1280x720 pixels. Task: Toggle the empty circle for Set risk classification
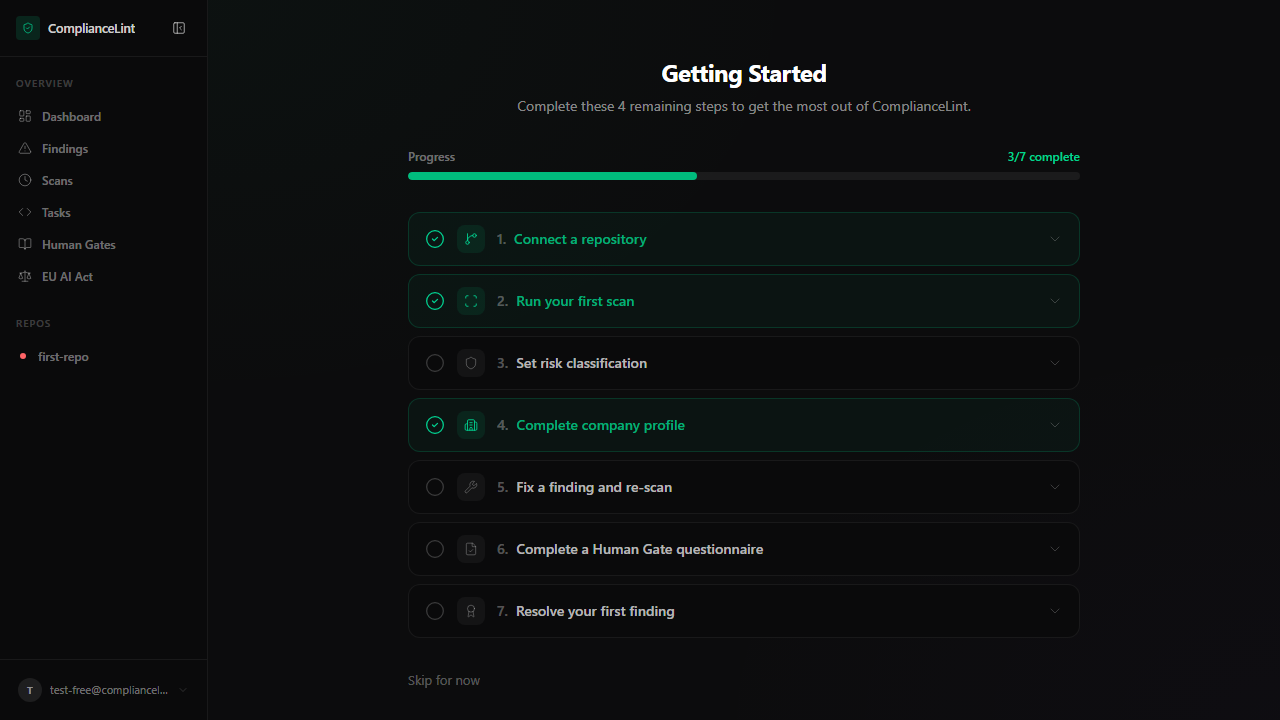coord(435,363)
